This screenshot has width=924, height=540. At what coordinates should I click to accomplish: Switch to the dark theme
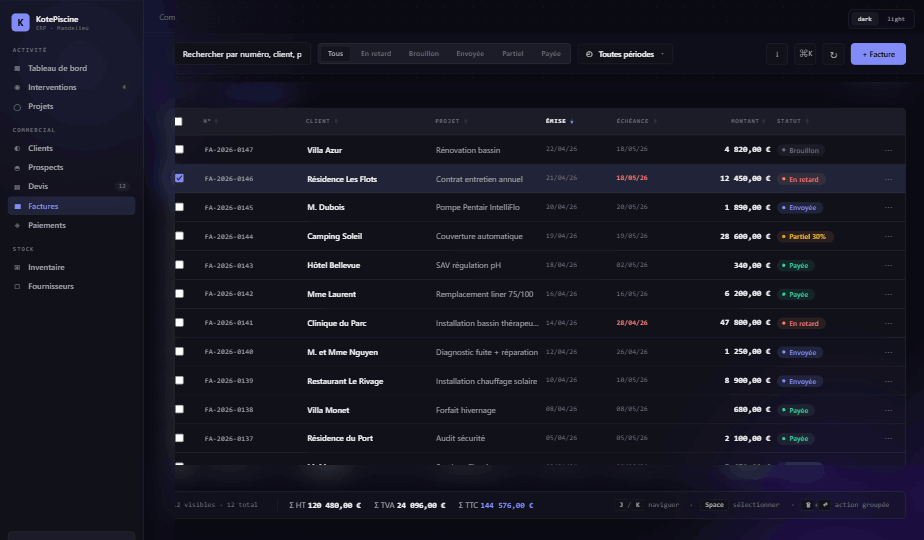pyautogui.click(x=864, y=19)
